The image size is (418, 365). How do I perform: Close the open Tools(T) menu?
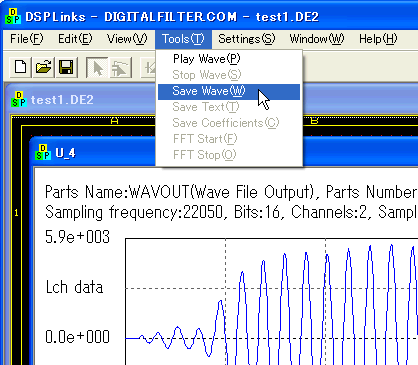[x=183, y=39]
